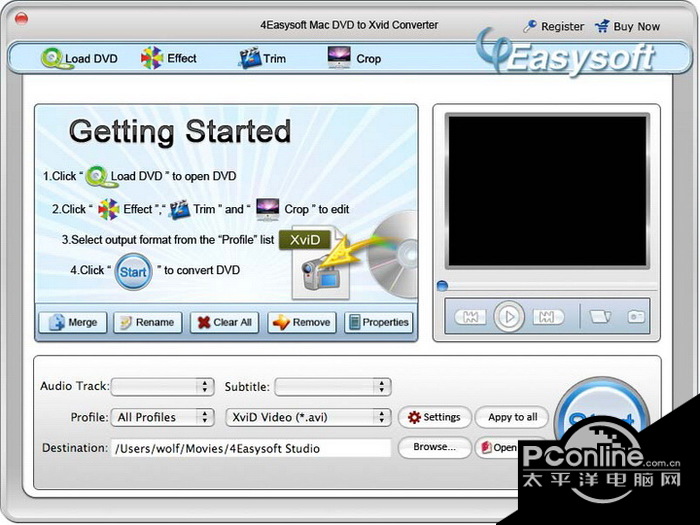The image size is (700, 525).
Task: Click the Destination path field
Action: coord(251,448)
